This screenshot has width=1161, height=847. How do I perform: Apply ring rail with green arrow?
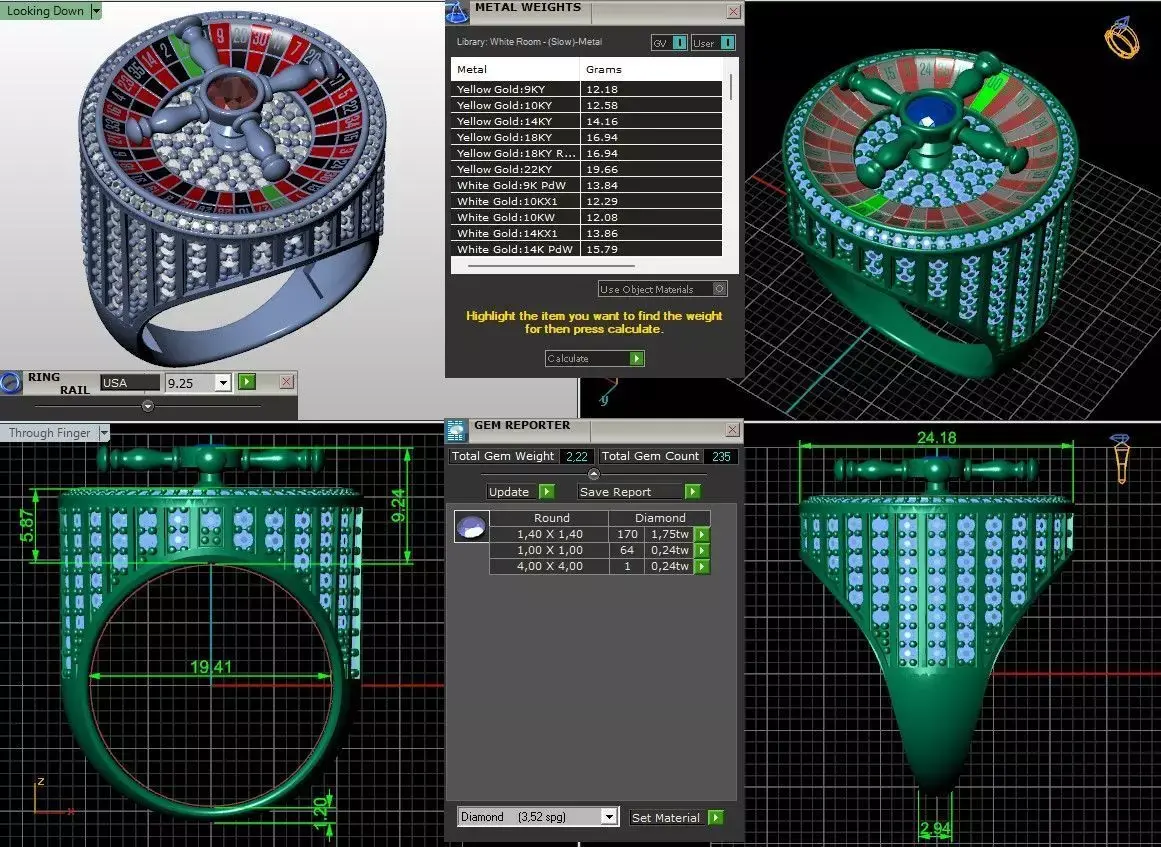pyautogui.click(x=247, y=382)
